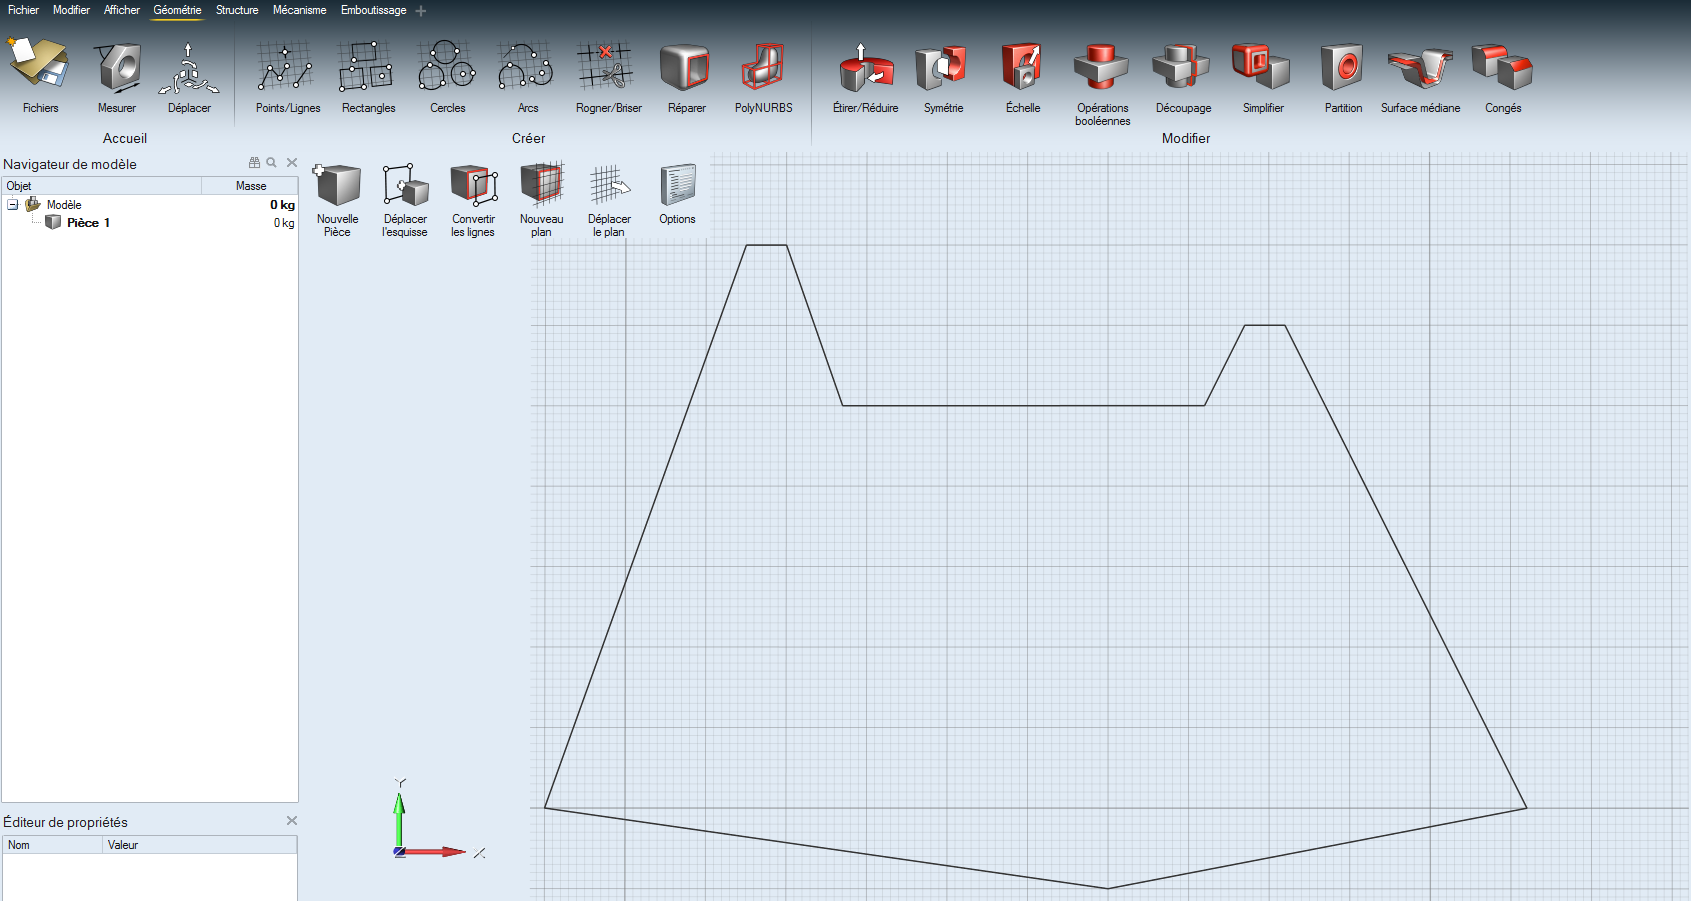
Task: Click the Valeur column header
Action: (200, 845)
